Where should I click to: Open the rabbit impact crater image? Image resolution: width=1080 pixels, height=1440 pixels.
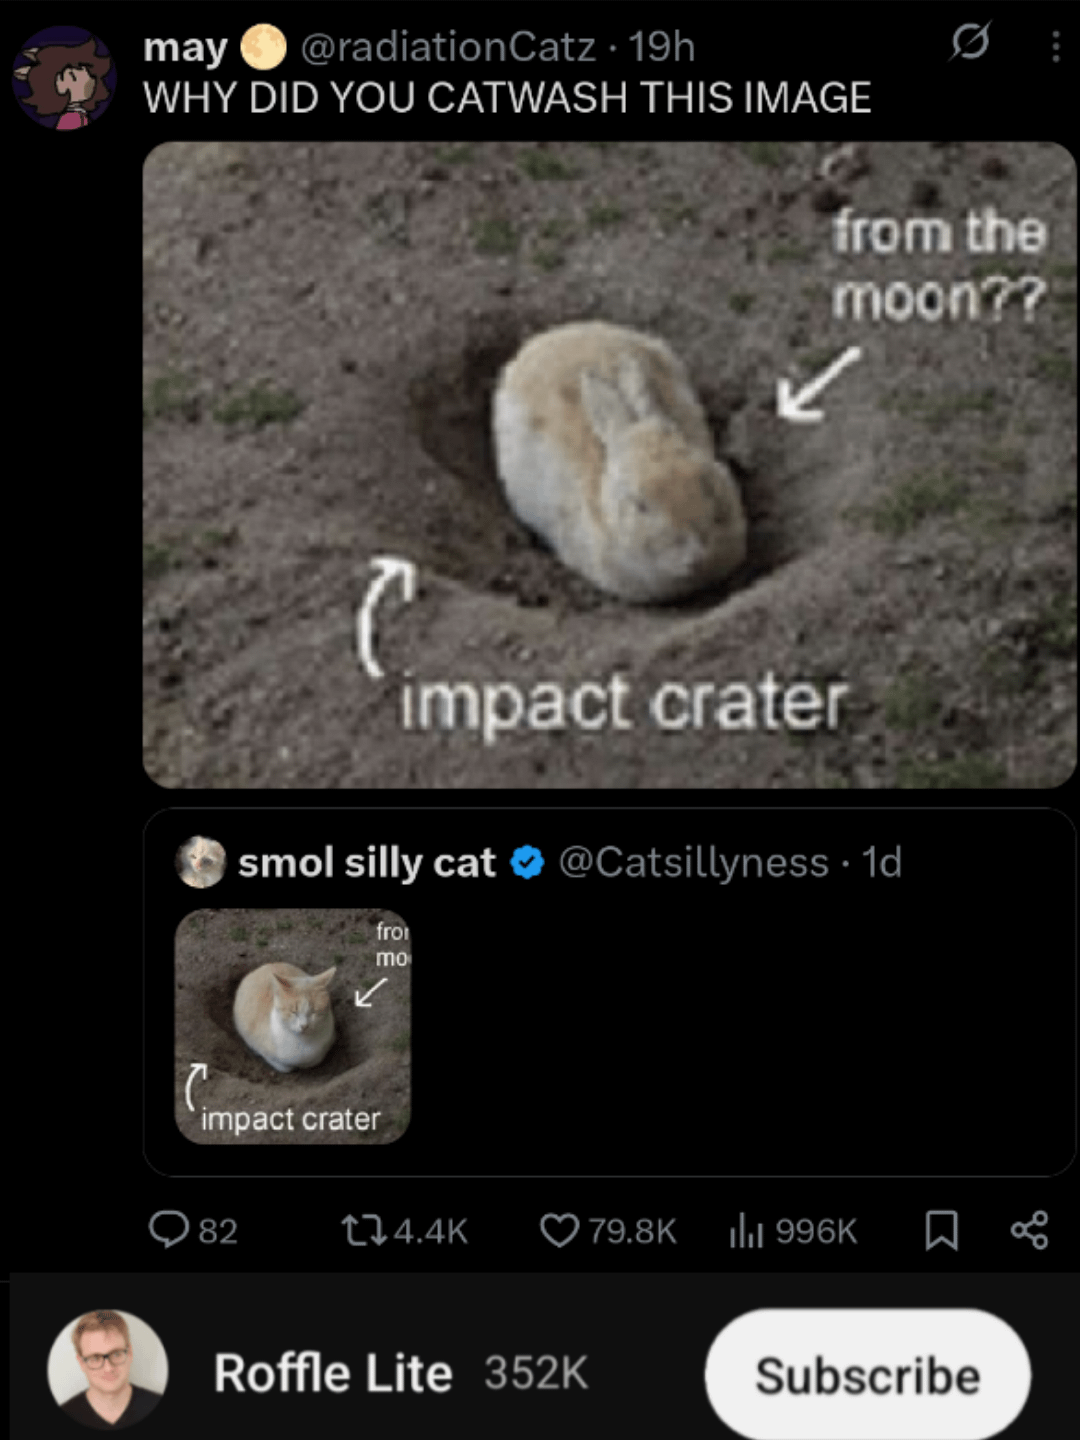609,465
